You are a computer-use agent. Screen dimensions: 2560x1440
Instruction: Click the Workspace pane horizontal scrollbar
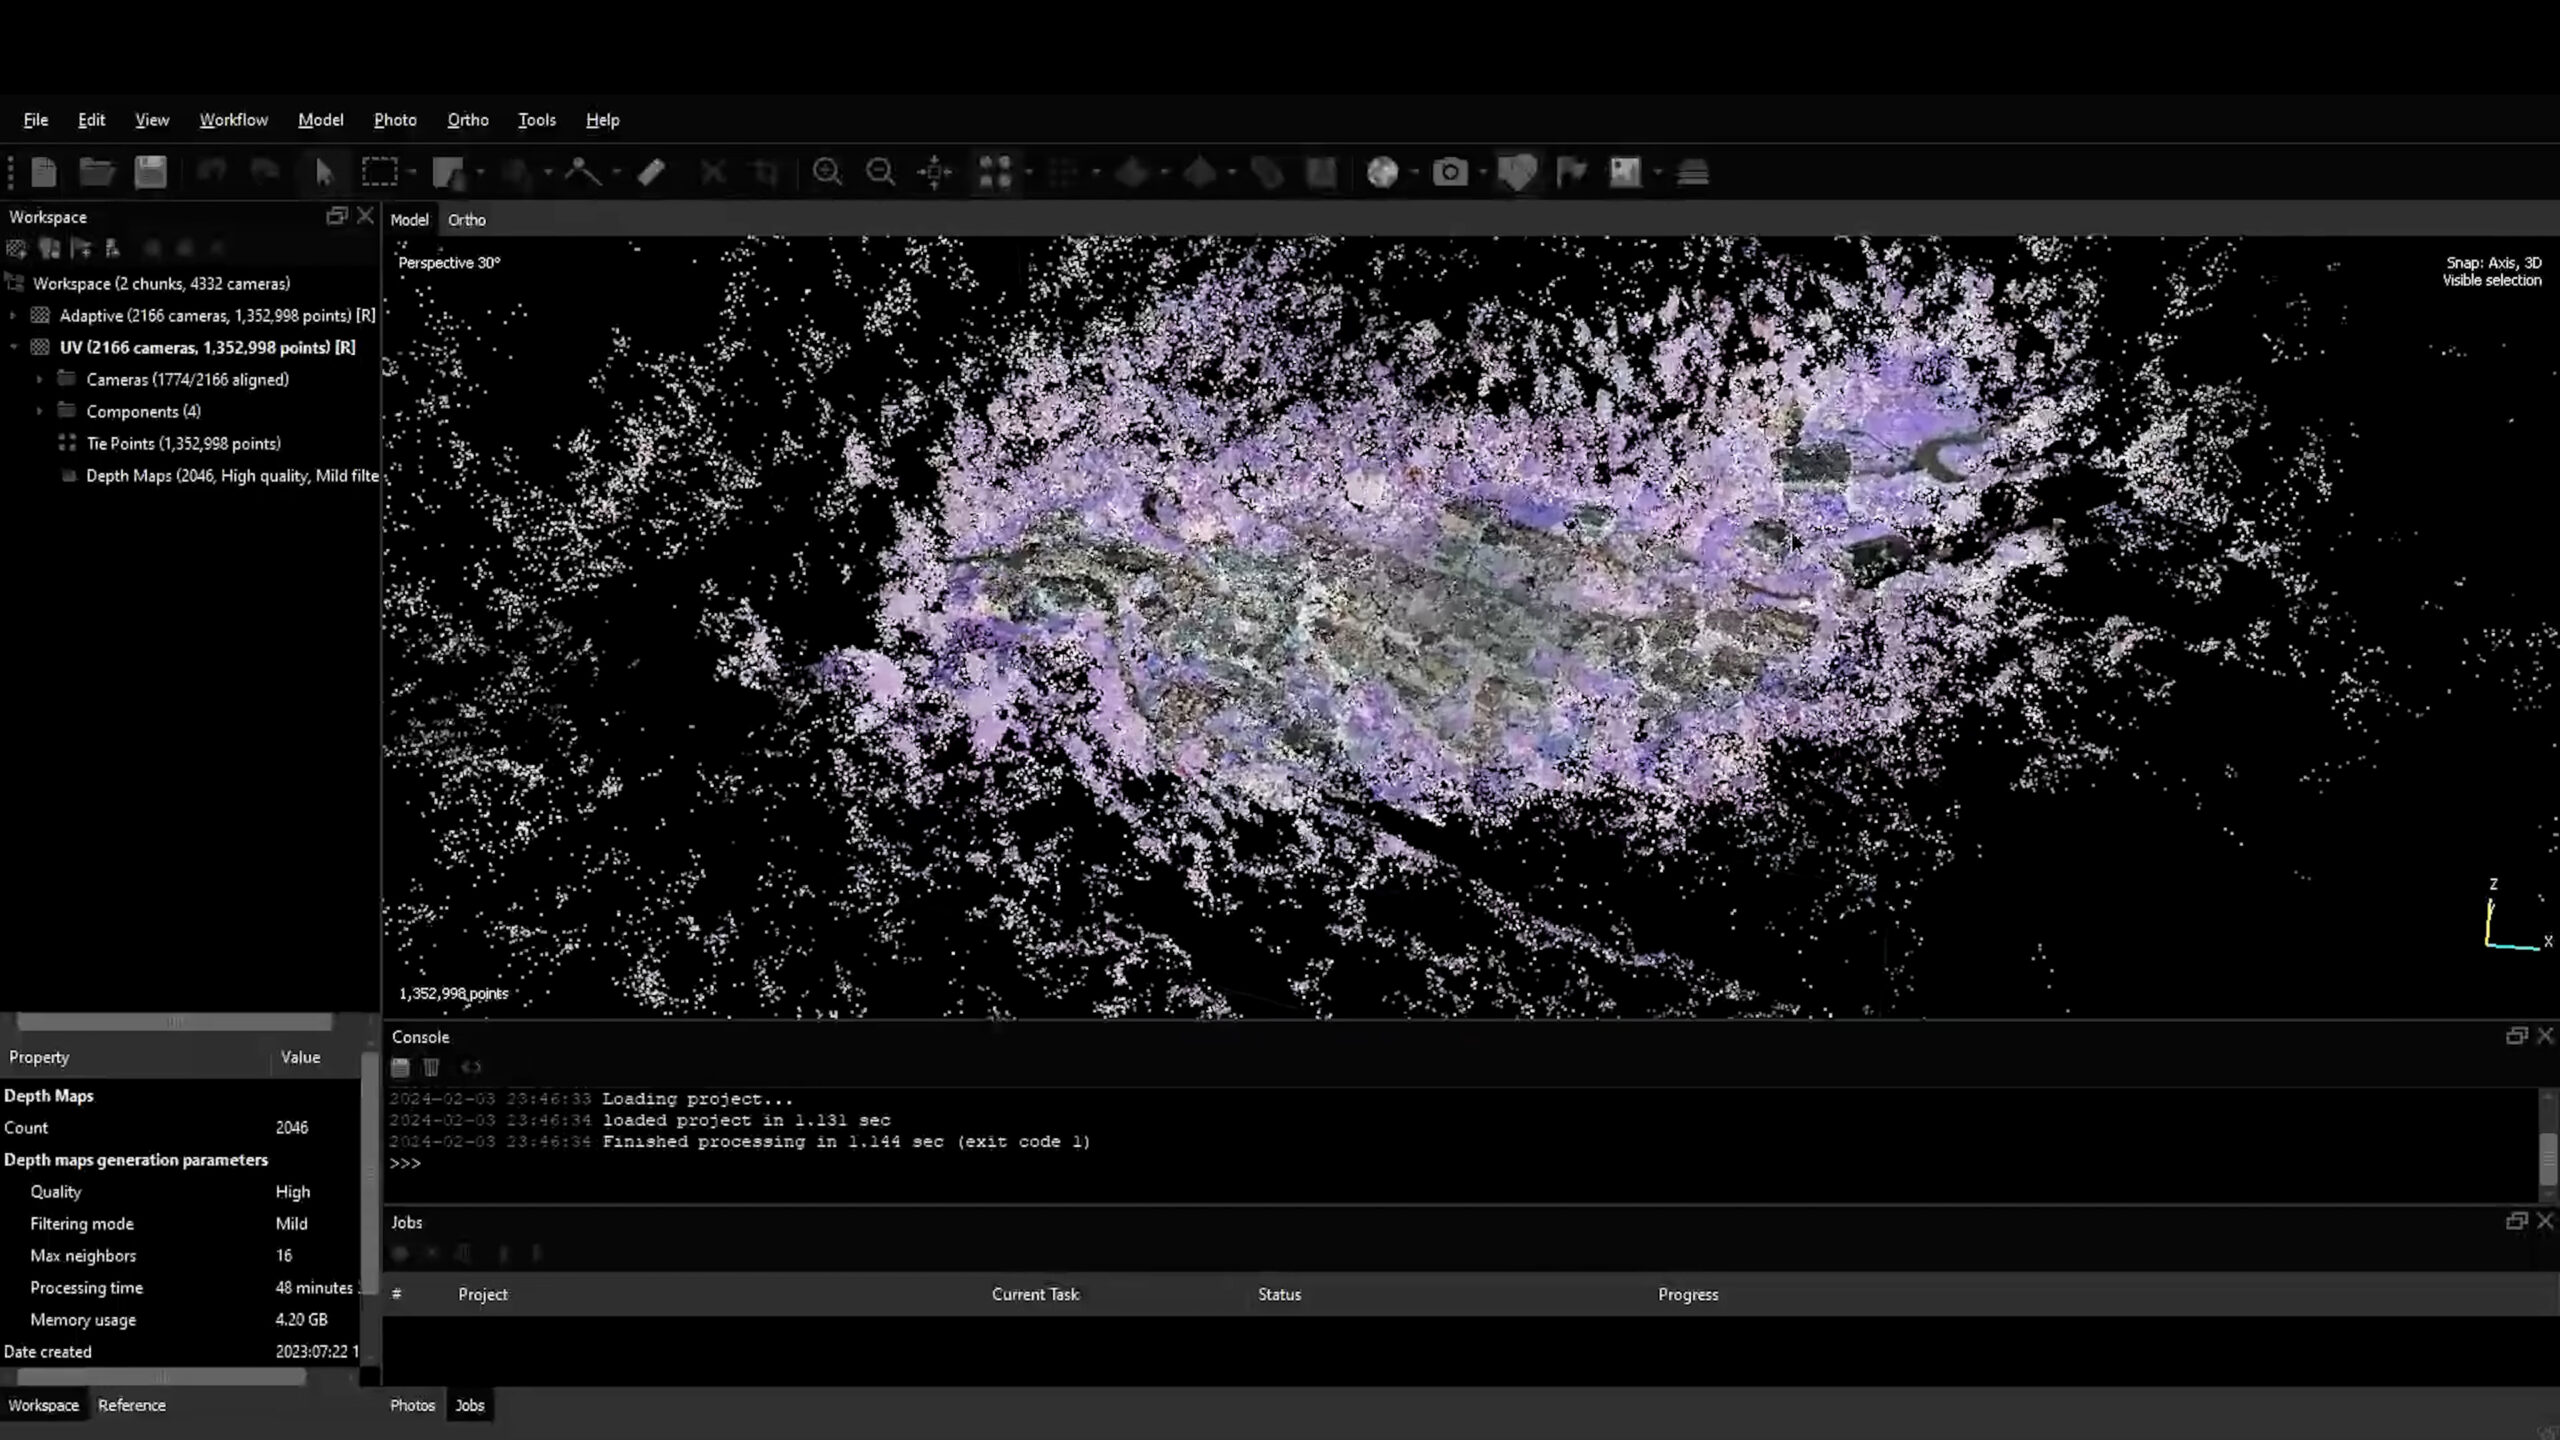tap(175, 1021)
